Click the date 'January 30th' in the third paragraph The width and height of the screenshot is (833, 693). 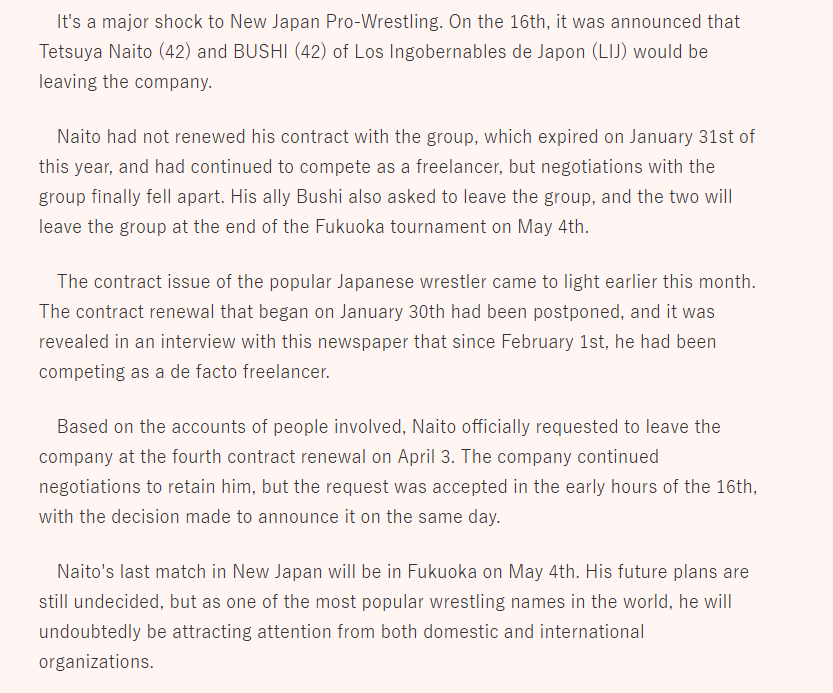392,312
